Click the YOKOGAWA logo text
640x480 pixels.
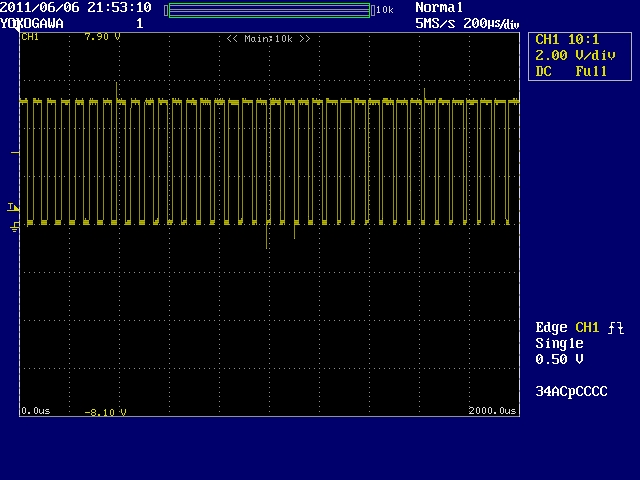click(33, 23)
